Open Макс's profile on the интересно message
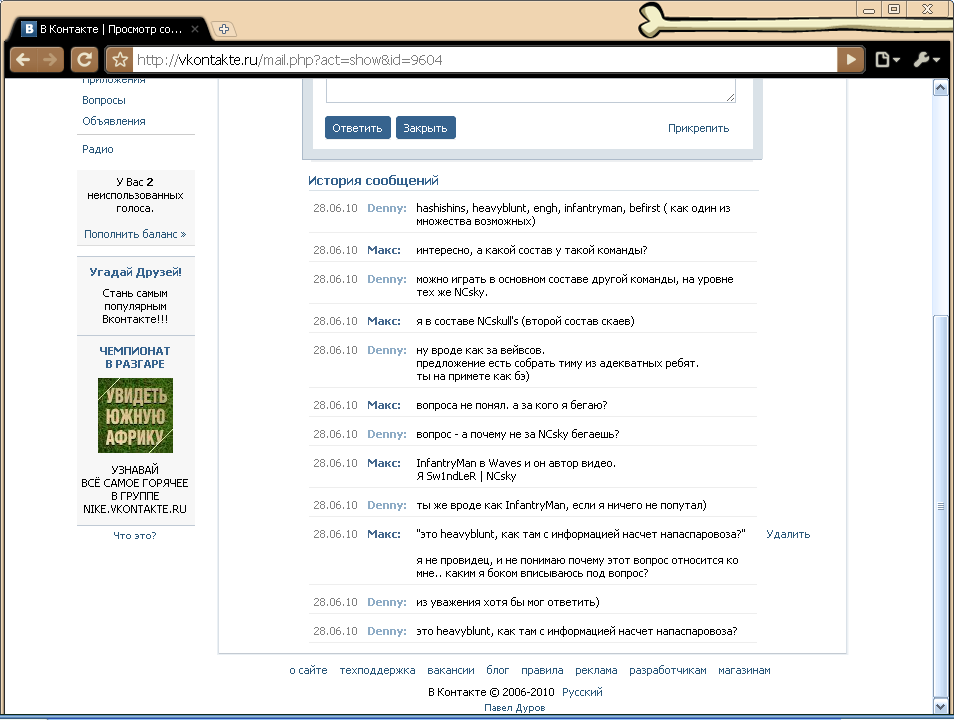This screenshot has width=954, height=720. tap(384, 250)
